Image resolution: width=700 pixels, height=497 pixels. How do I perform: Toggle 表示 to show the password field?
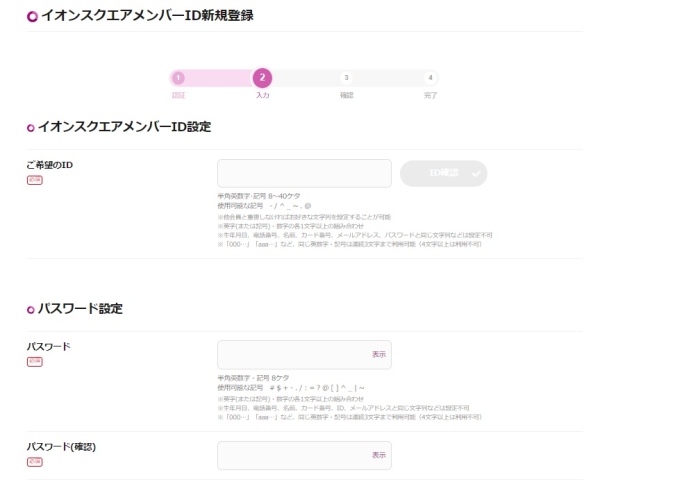(x=379, y=354)
